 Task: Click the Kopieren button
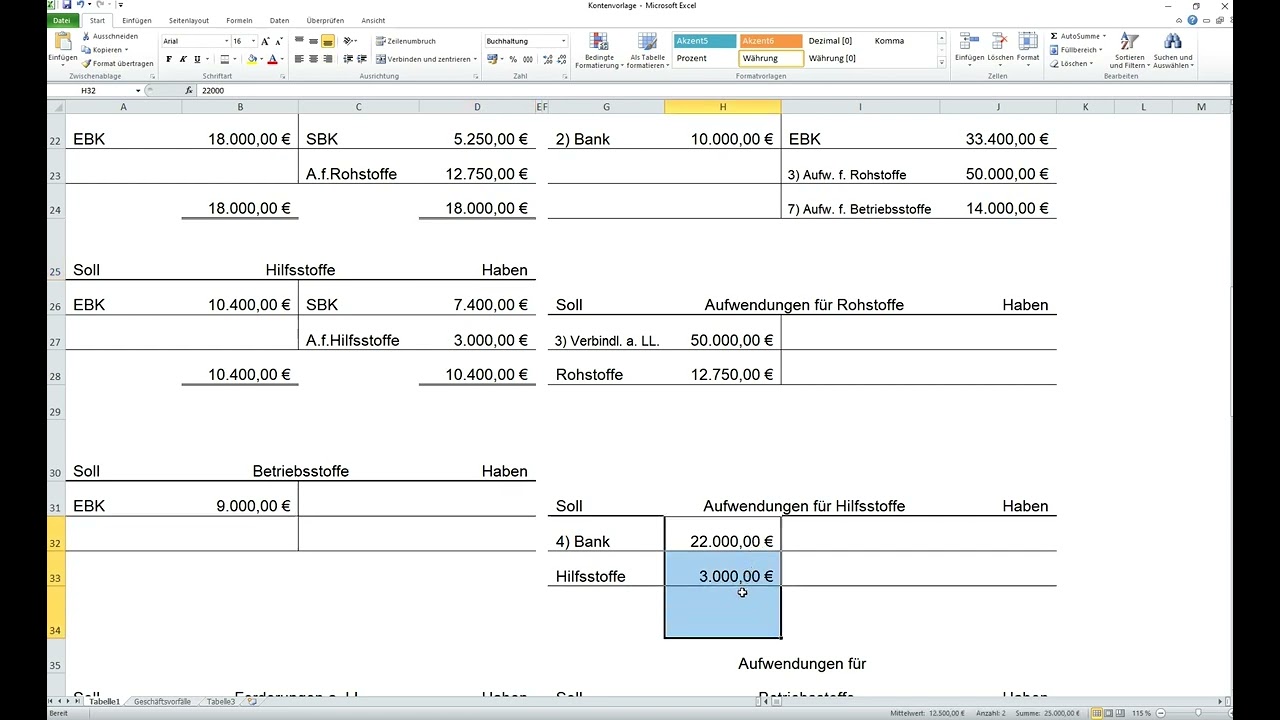(106, 49)
